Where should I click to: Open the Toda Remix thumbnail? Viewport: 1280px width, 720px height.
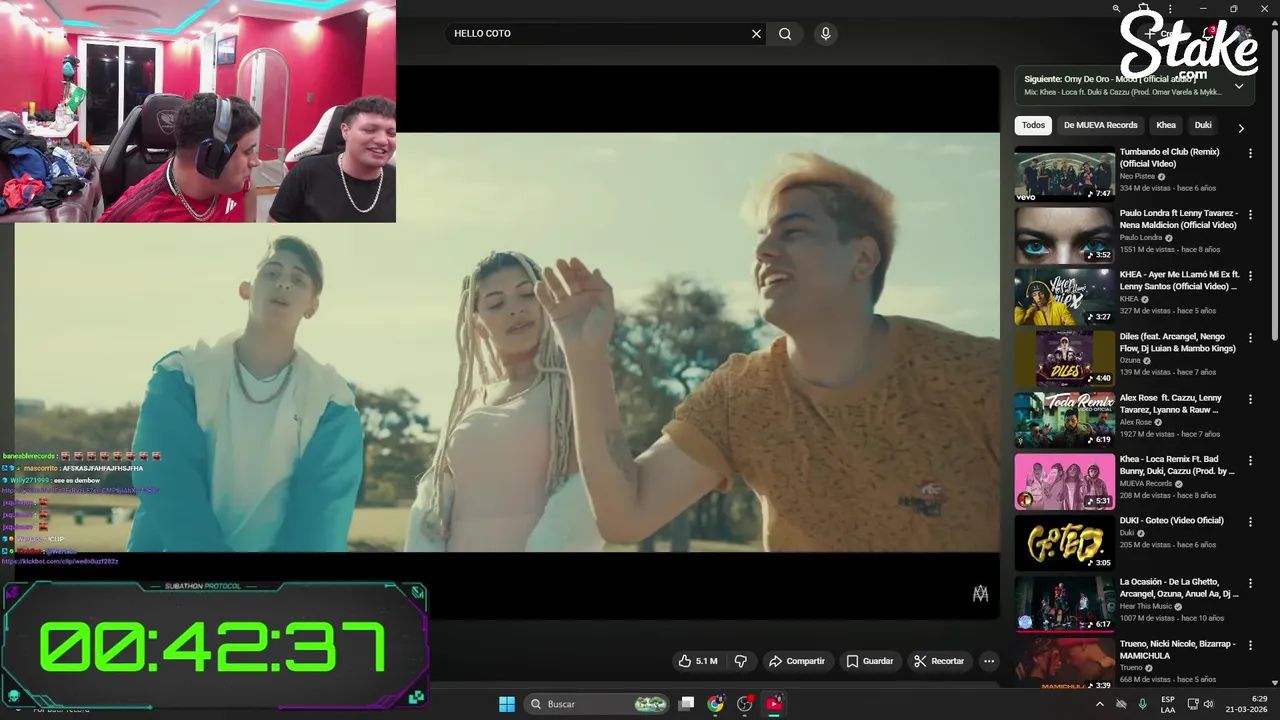tap(1065, 420)
